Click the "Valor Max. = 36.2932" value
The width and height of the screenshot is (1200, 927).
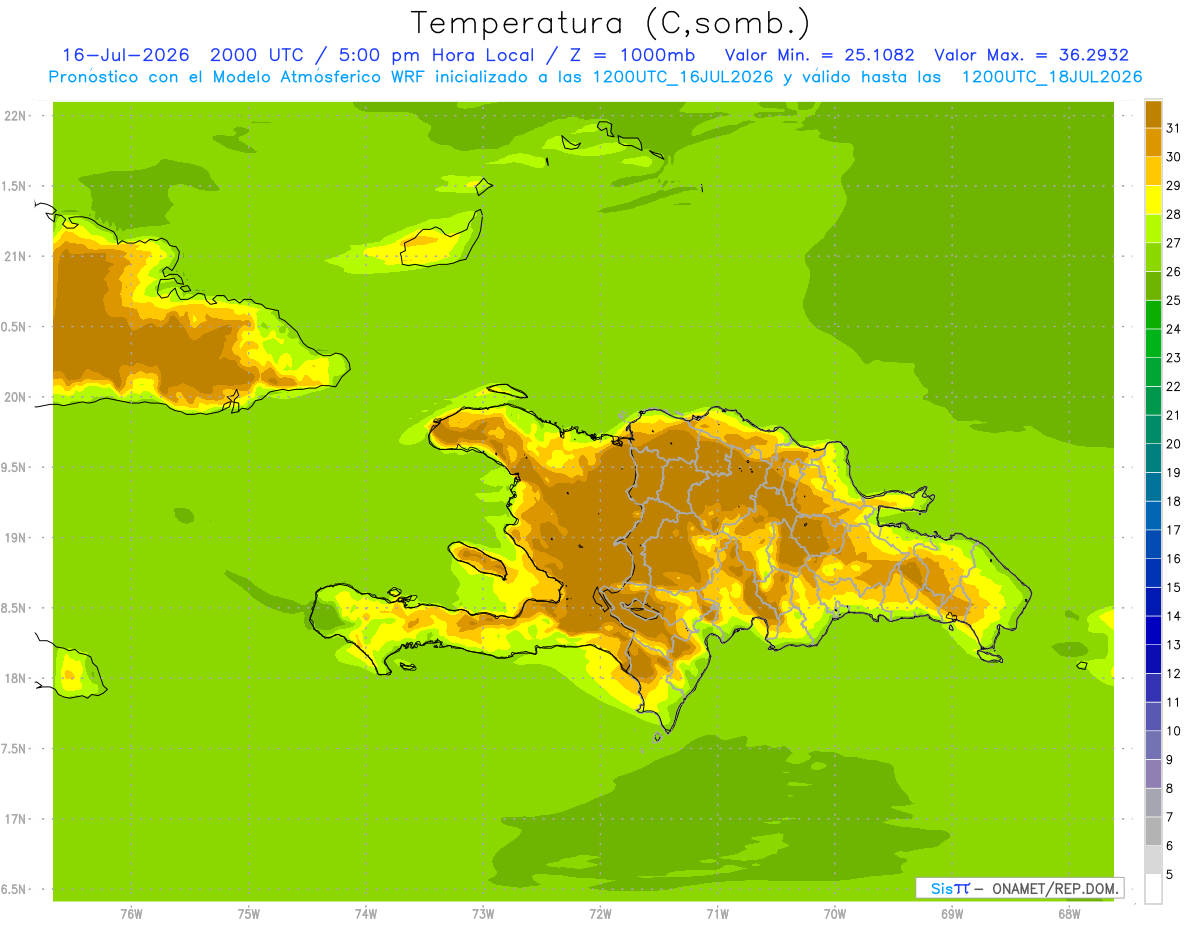[1031, 55]
